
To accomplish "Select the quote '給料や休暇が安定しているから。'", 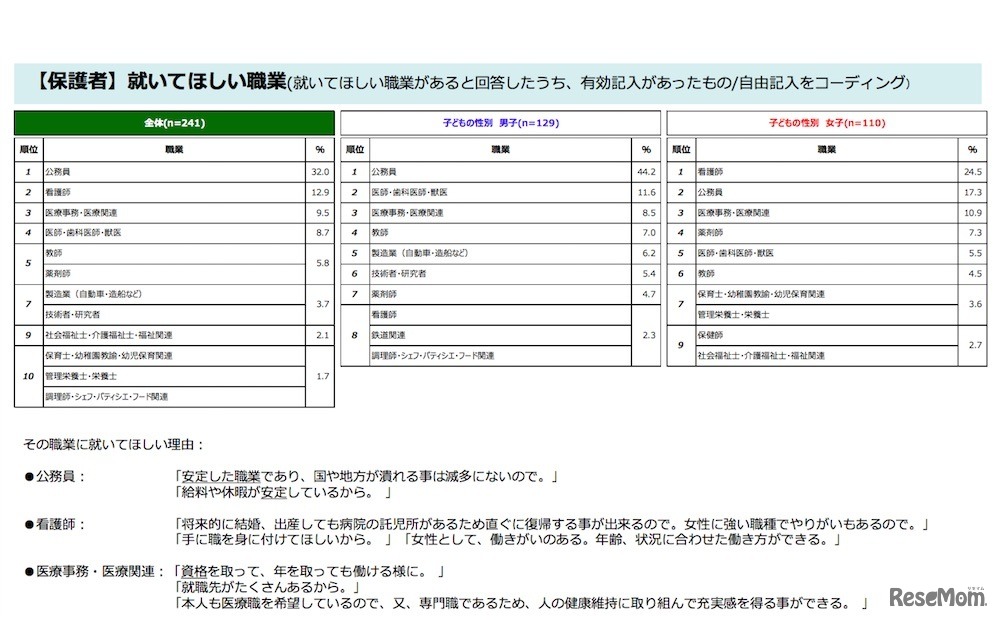I will (x=283, y=492).
